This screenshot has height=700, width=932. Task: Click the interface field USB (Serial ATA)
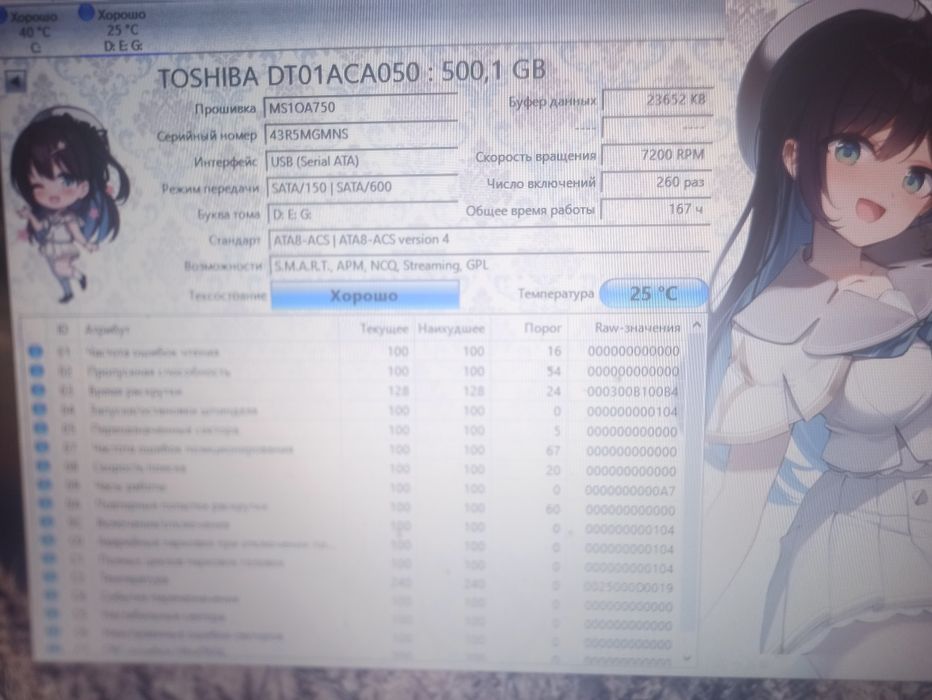[361, 161]
